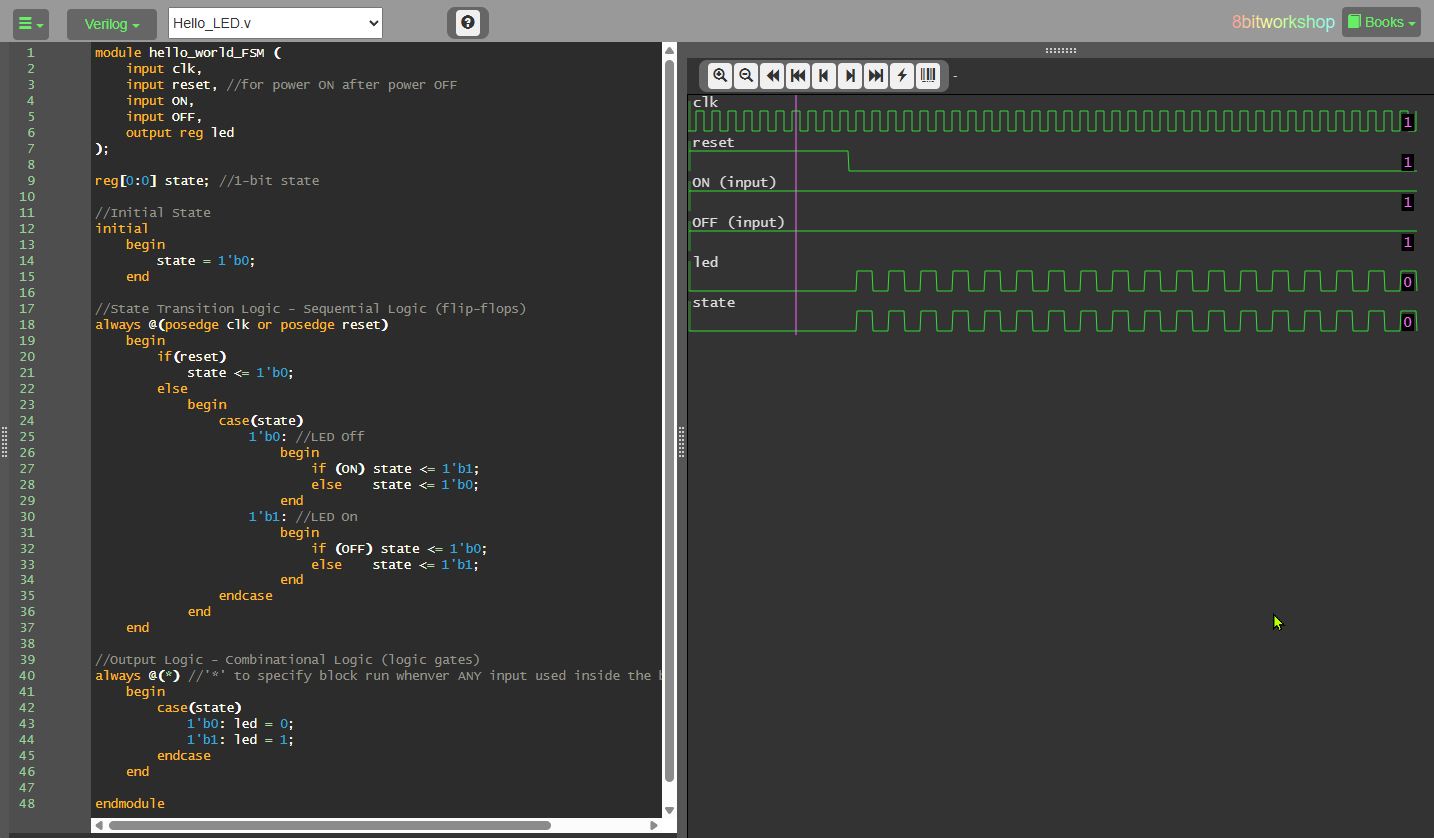Expand the Books dropdown menu
This screenshot has width=1434, height=838.
tap(1381, 22)
